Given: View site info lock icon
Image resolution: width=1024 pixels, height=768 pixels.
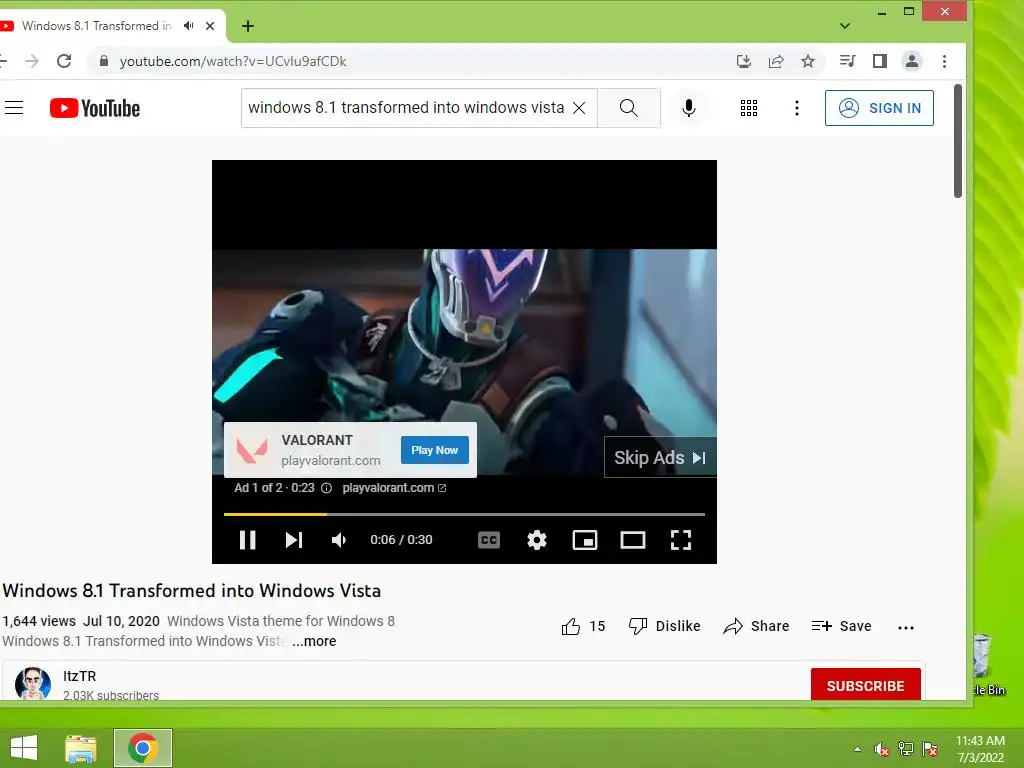Looking at the screenshot, I should 104,61.
